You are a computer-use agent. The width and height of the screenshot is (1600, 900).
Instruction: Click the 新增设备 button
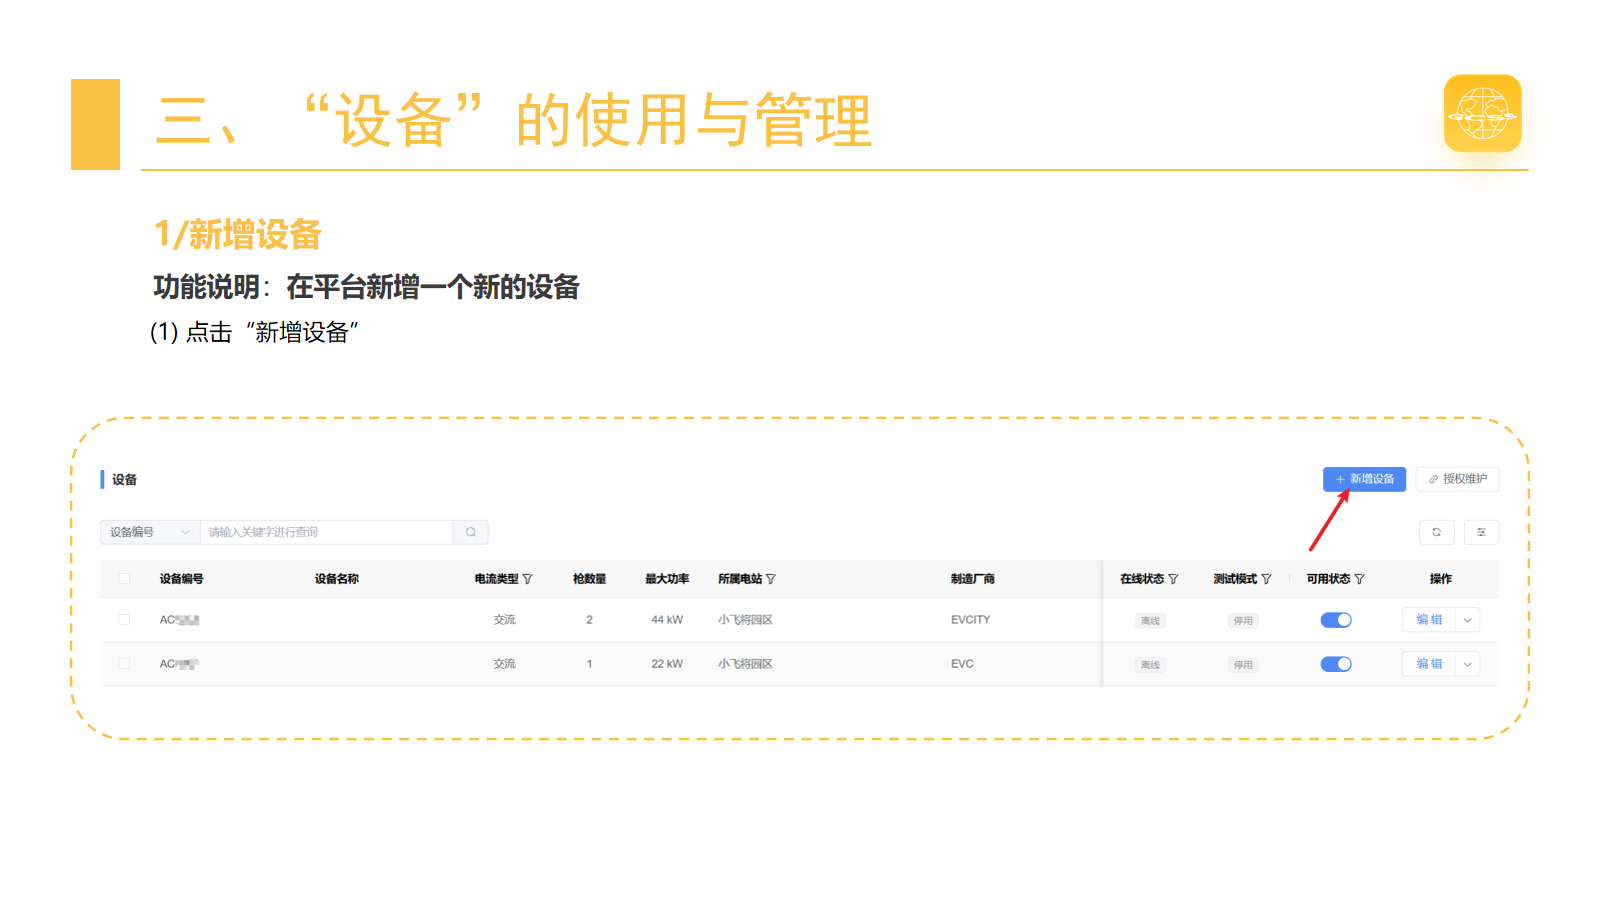pos(1364,479)
